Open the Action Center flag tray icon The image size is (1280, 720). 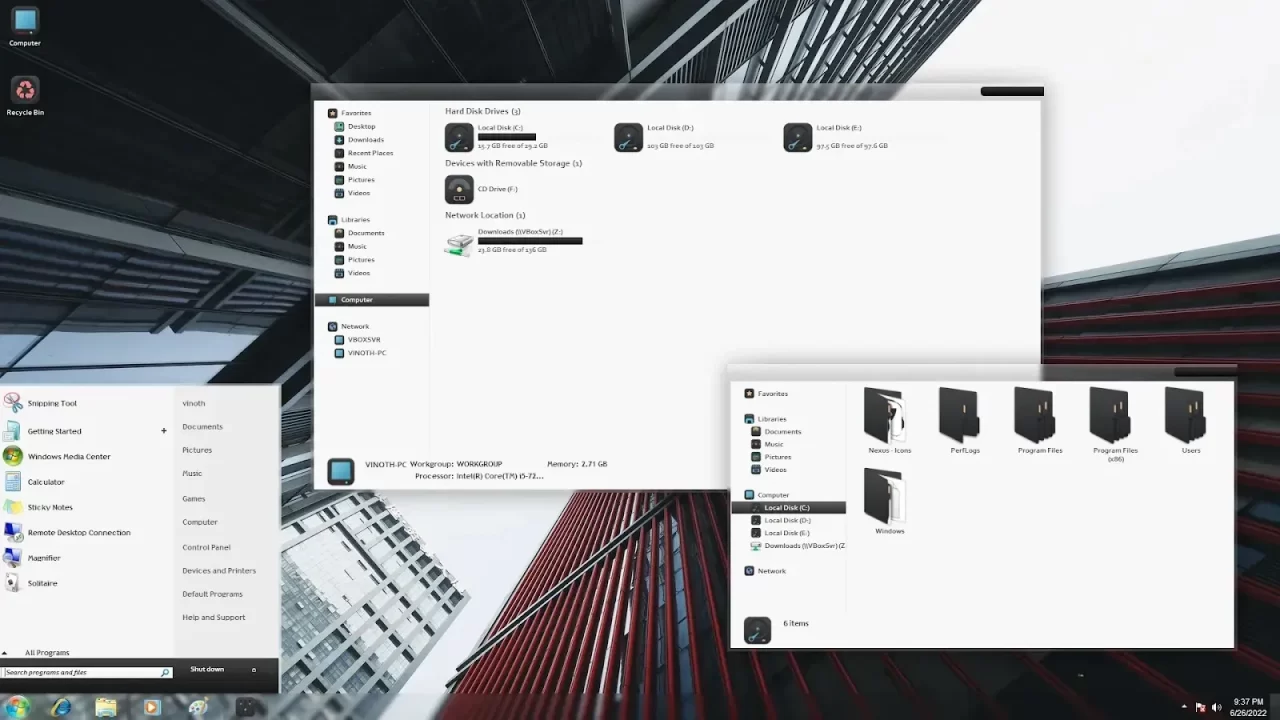point(1201,707)
